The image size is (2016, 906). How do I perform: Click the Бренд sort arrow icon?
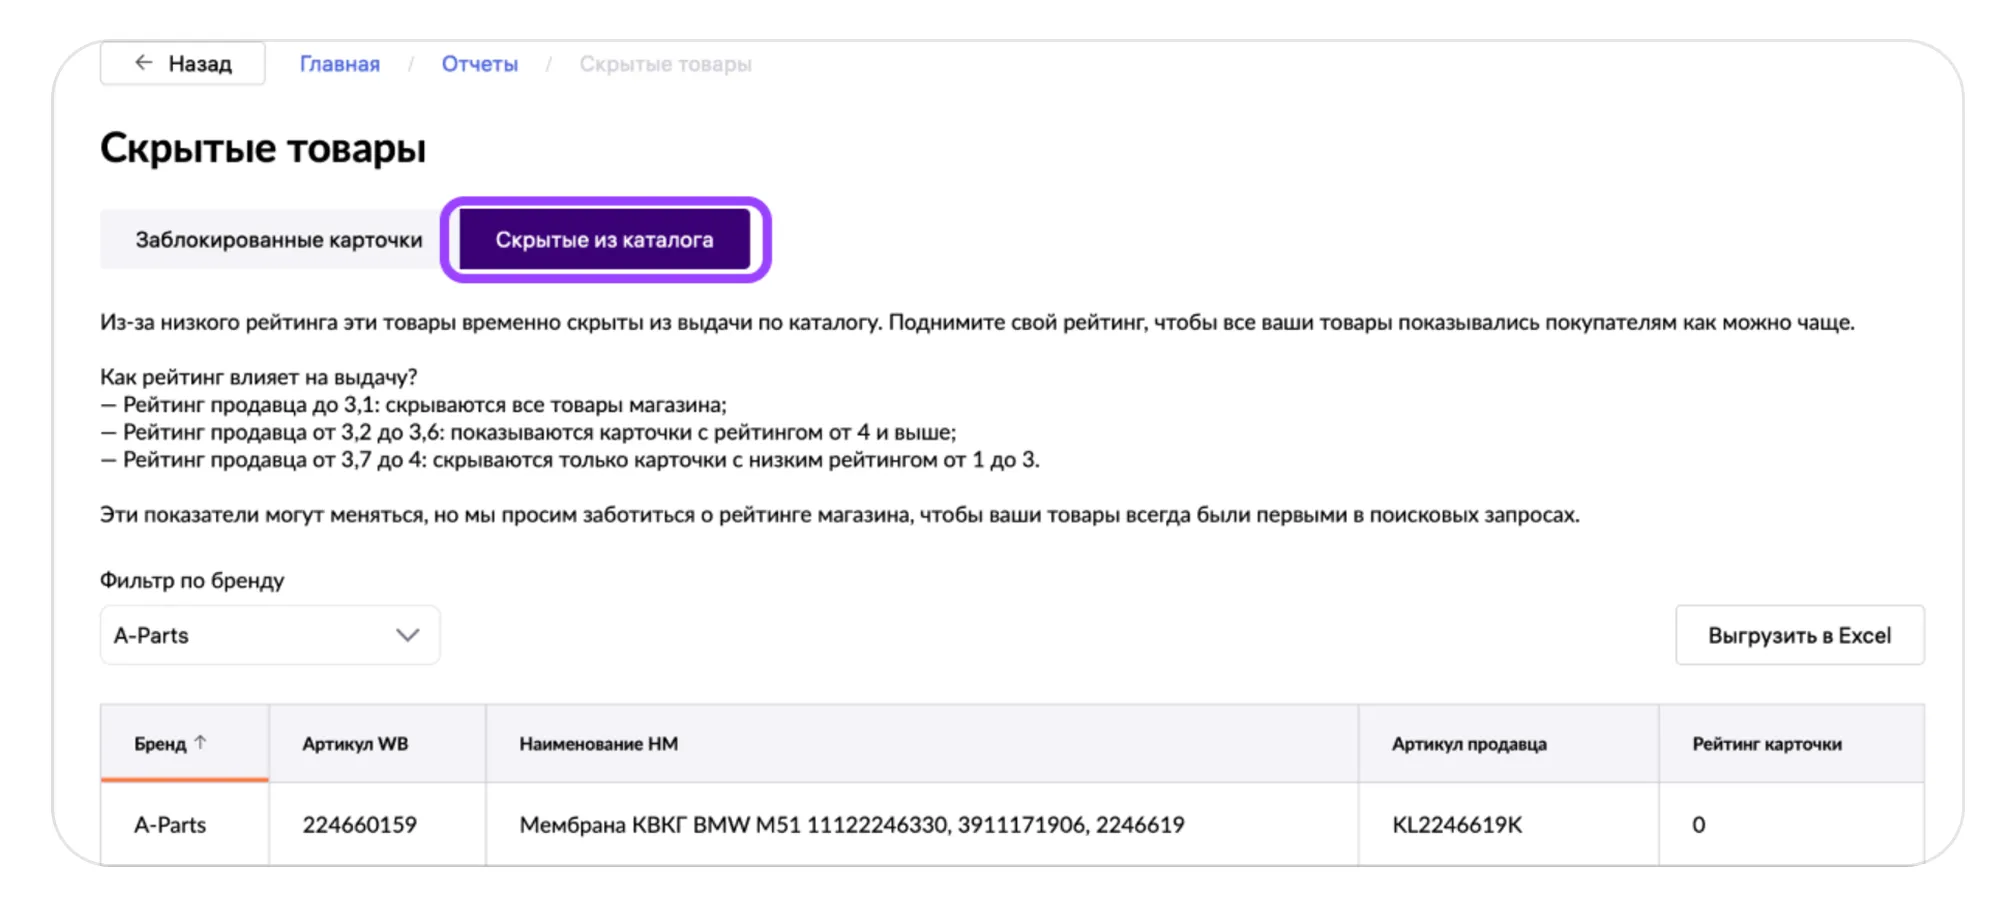[201, 742]
